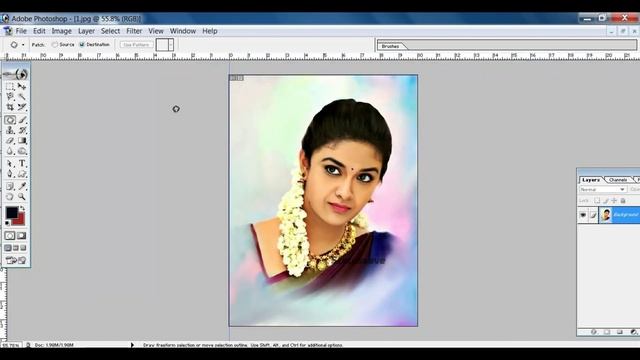The width and height of the screenshot is (640, 360).
Task: Click the foreground color swatch
Action: click(x=11, y=212)
